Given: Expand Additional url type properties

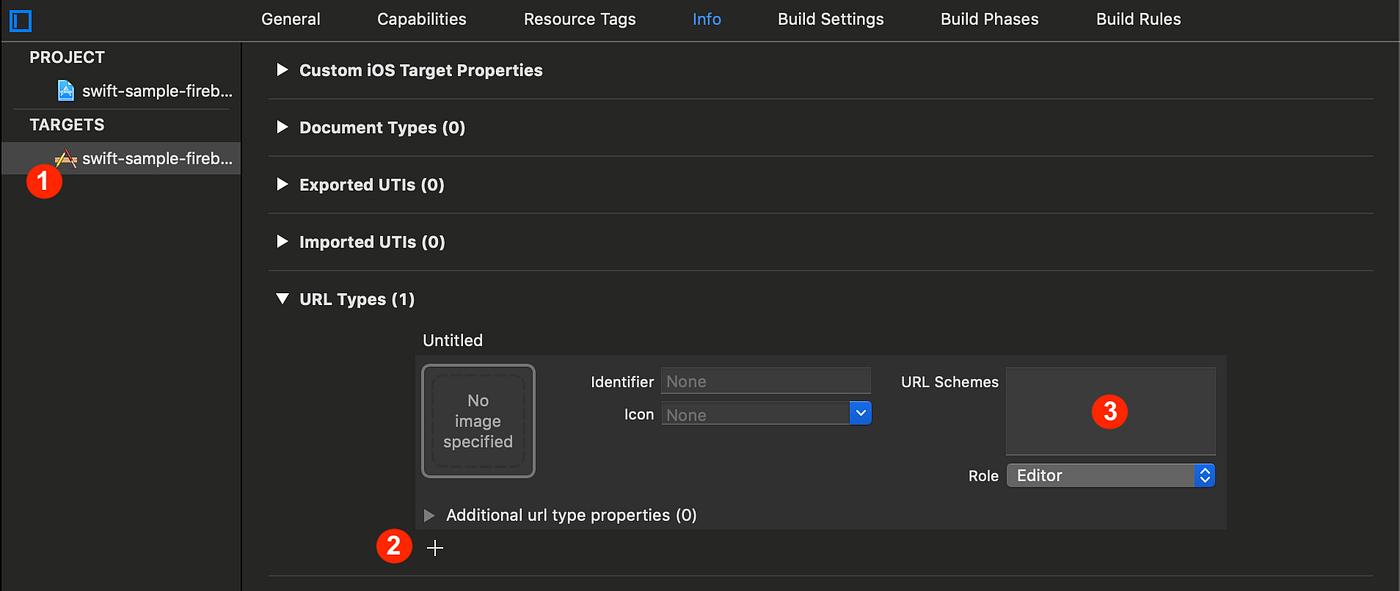Looking at the screenshot, I should click(430, 514).
